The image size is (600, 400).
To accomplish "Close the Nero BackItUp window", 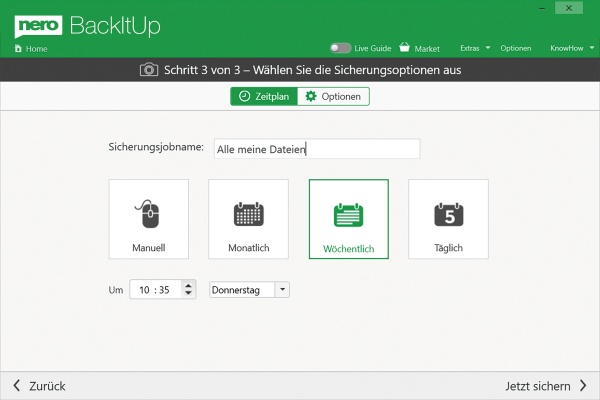I will [569, 8].
